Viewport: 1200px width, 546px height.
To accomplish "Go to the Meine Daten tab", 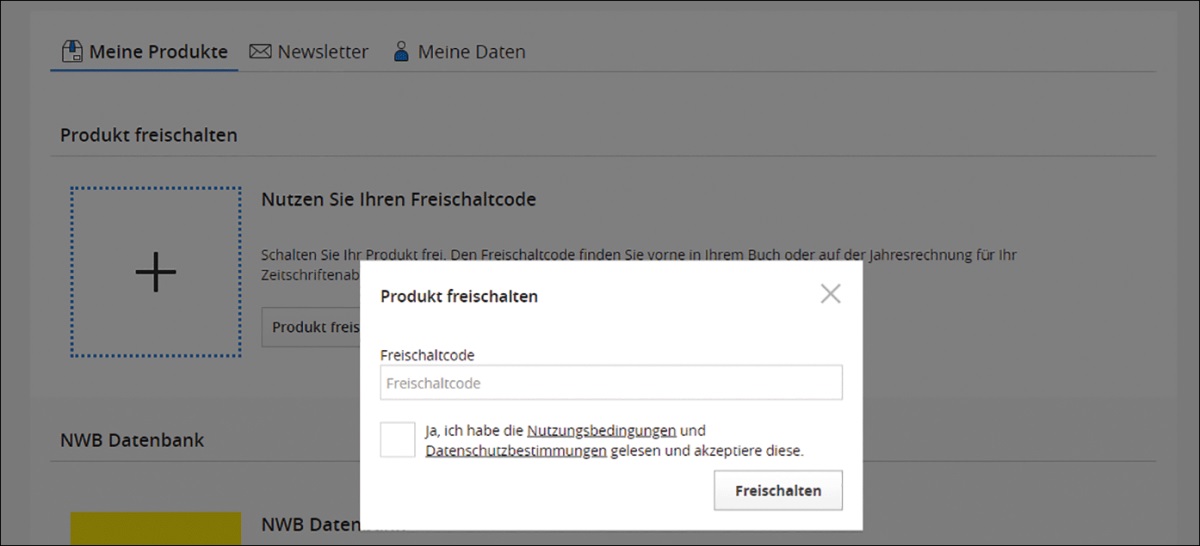I will click(x=471, y=51).
